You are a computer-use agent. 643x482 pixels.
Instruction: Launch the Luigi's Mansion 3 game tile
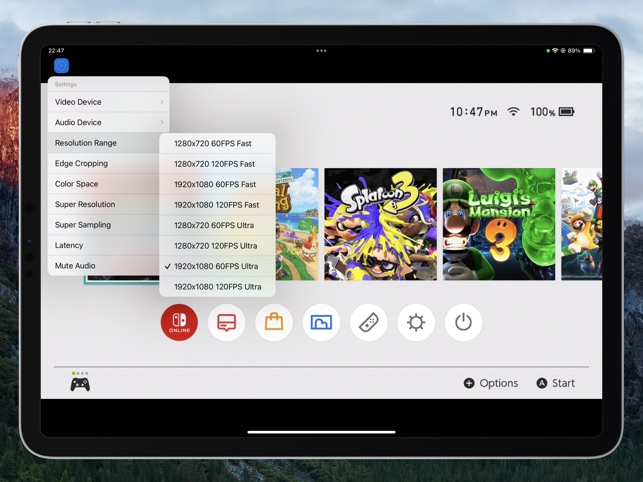pos(499,224)
